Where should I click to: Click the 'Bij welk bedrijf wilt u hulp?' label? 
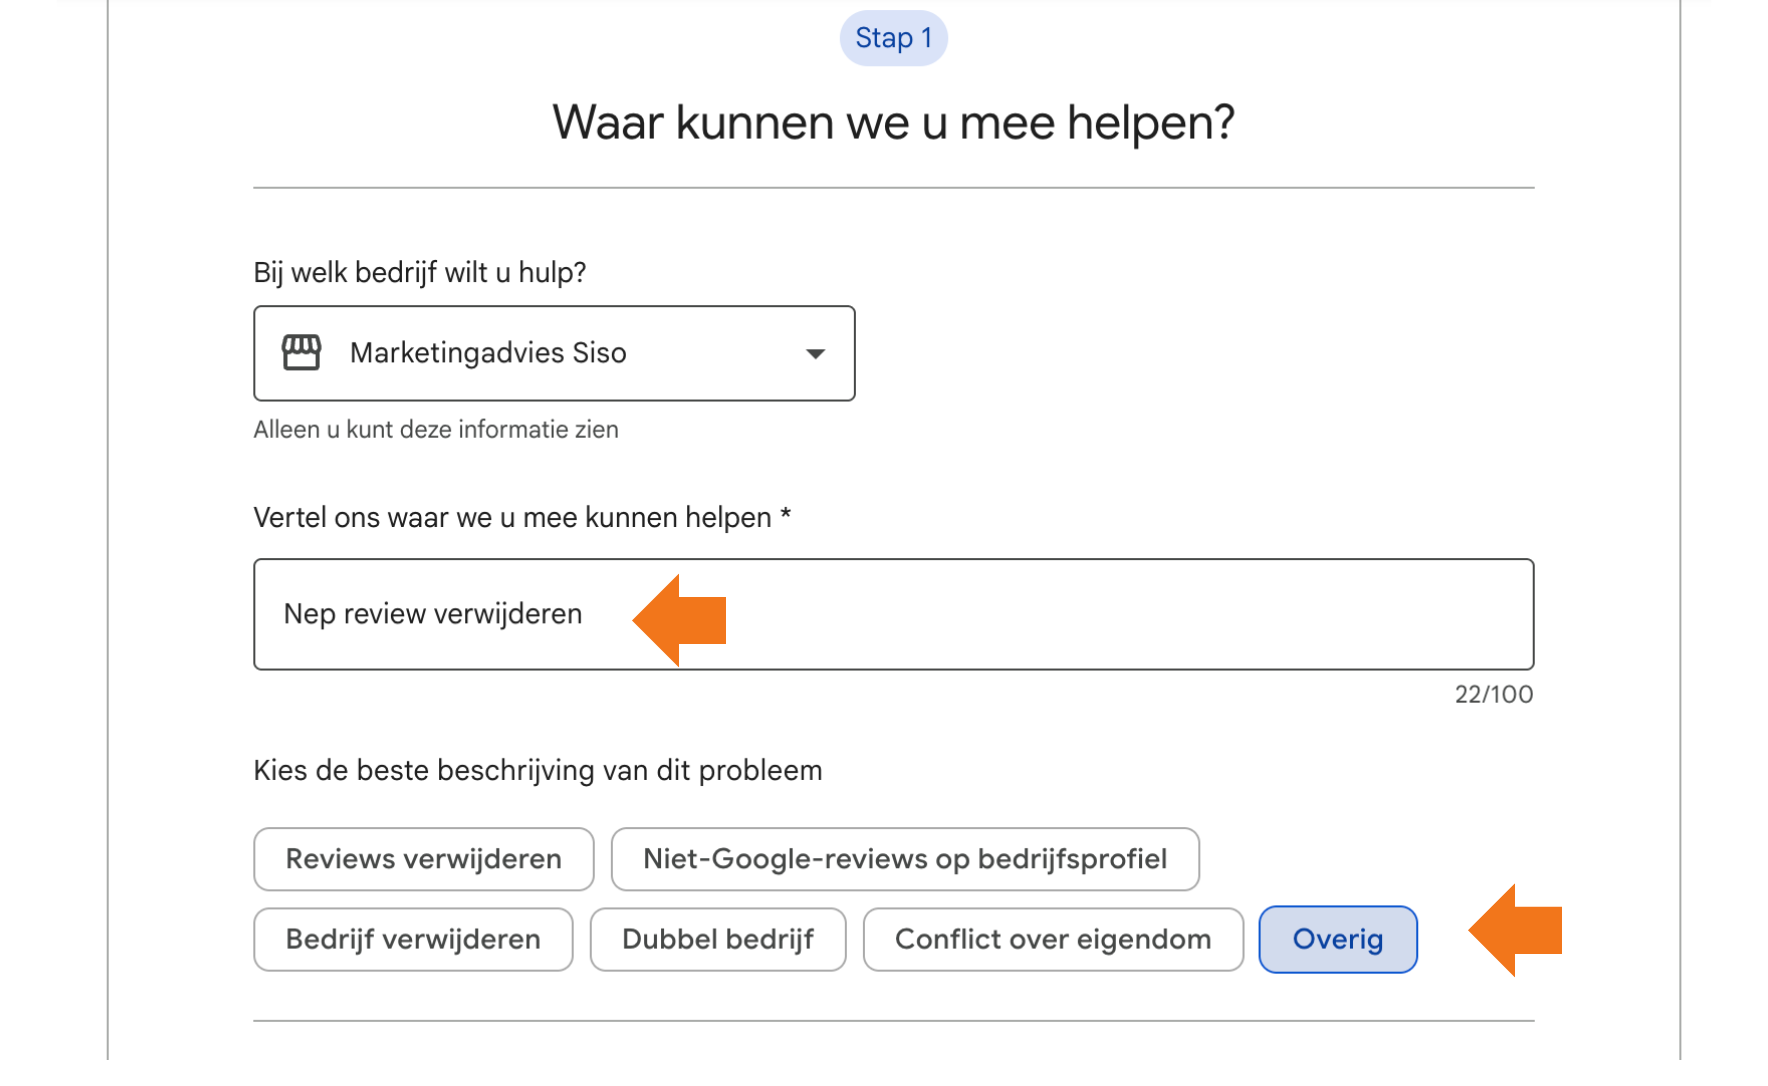click(419, 272)
